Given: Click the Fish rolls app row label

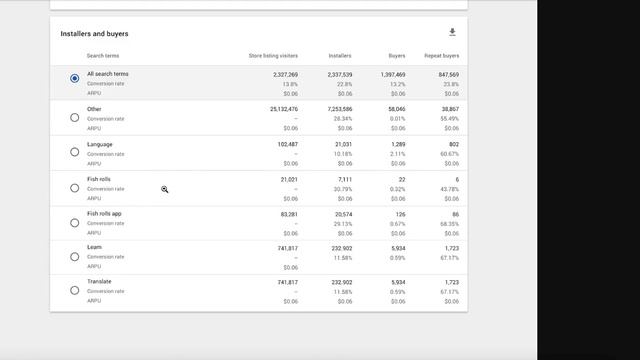Looking at the screenshot, I should (x=104, y=213).
